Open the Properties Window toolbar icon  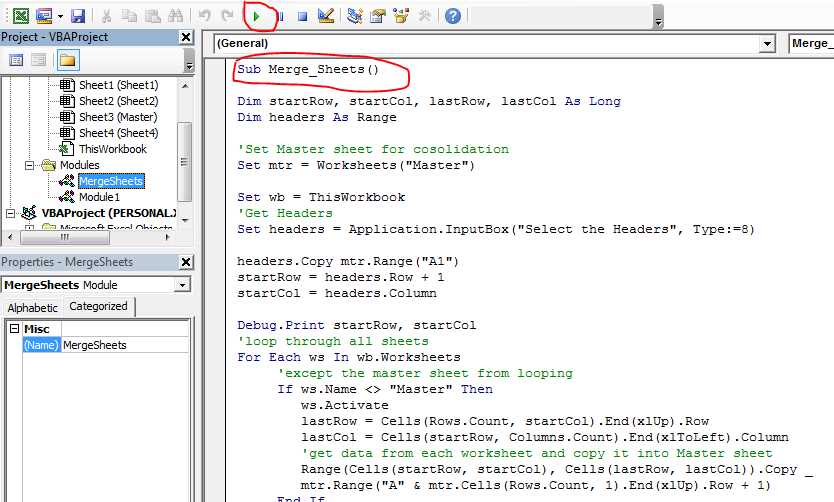pyautogui.click(x=378, y=16)
